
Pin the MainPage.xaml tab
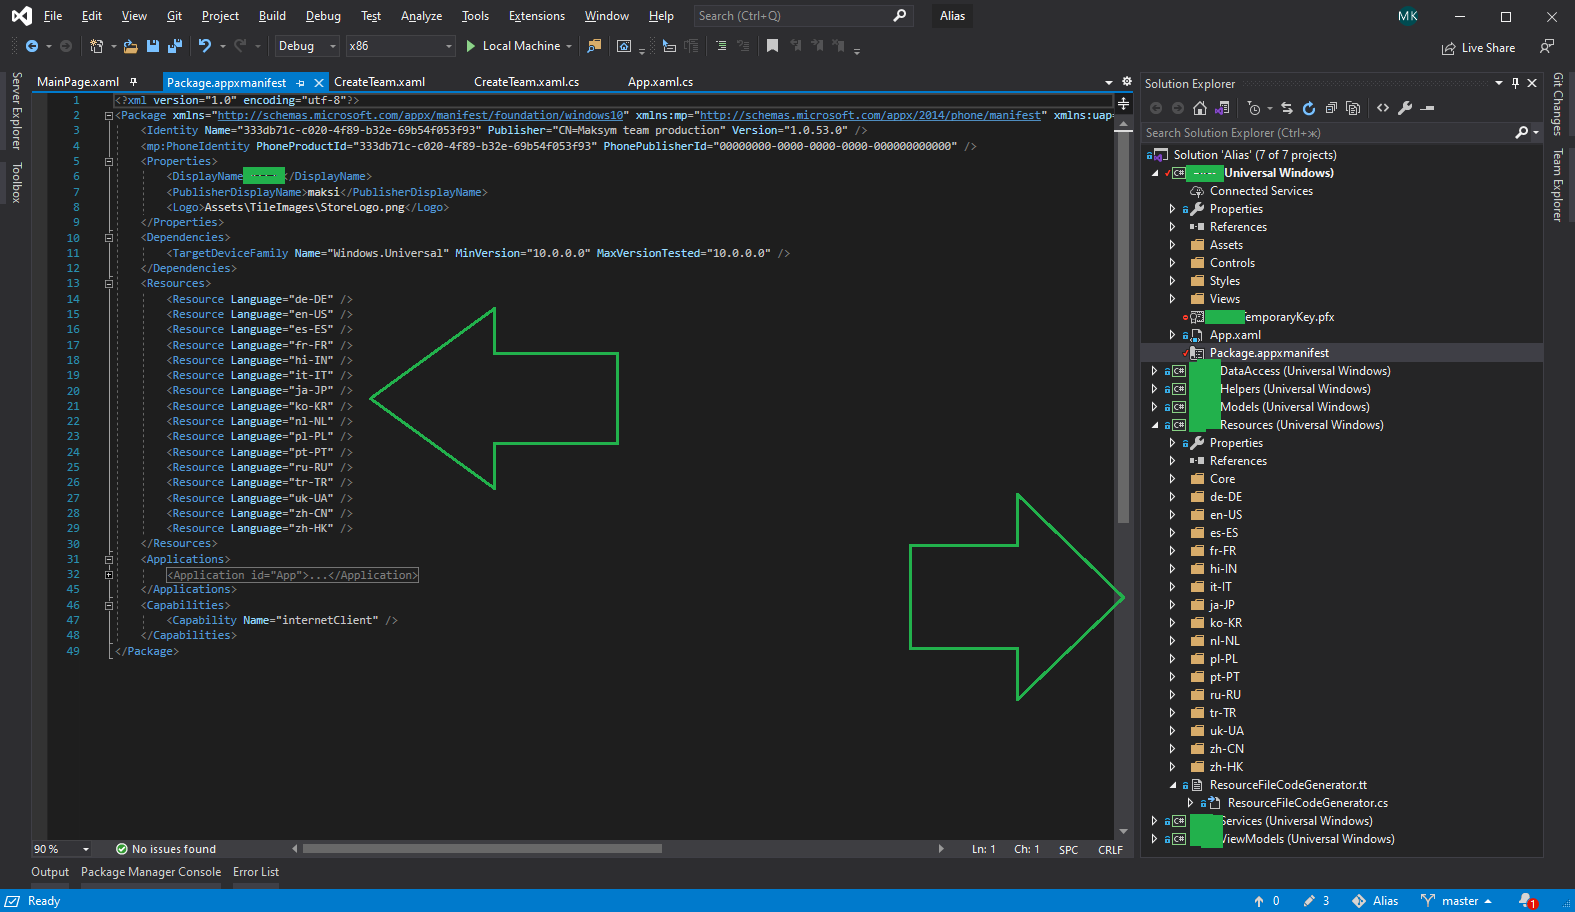133,82
